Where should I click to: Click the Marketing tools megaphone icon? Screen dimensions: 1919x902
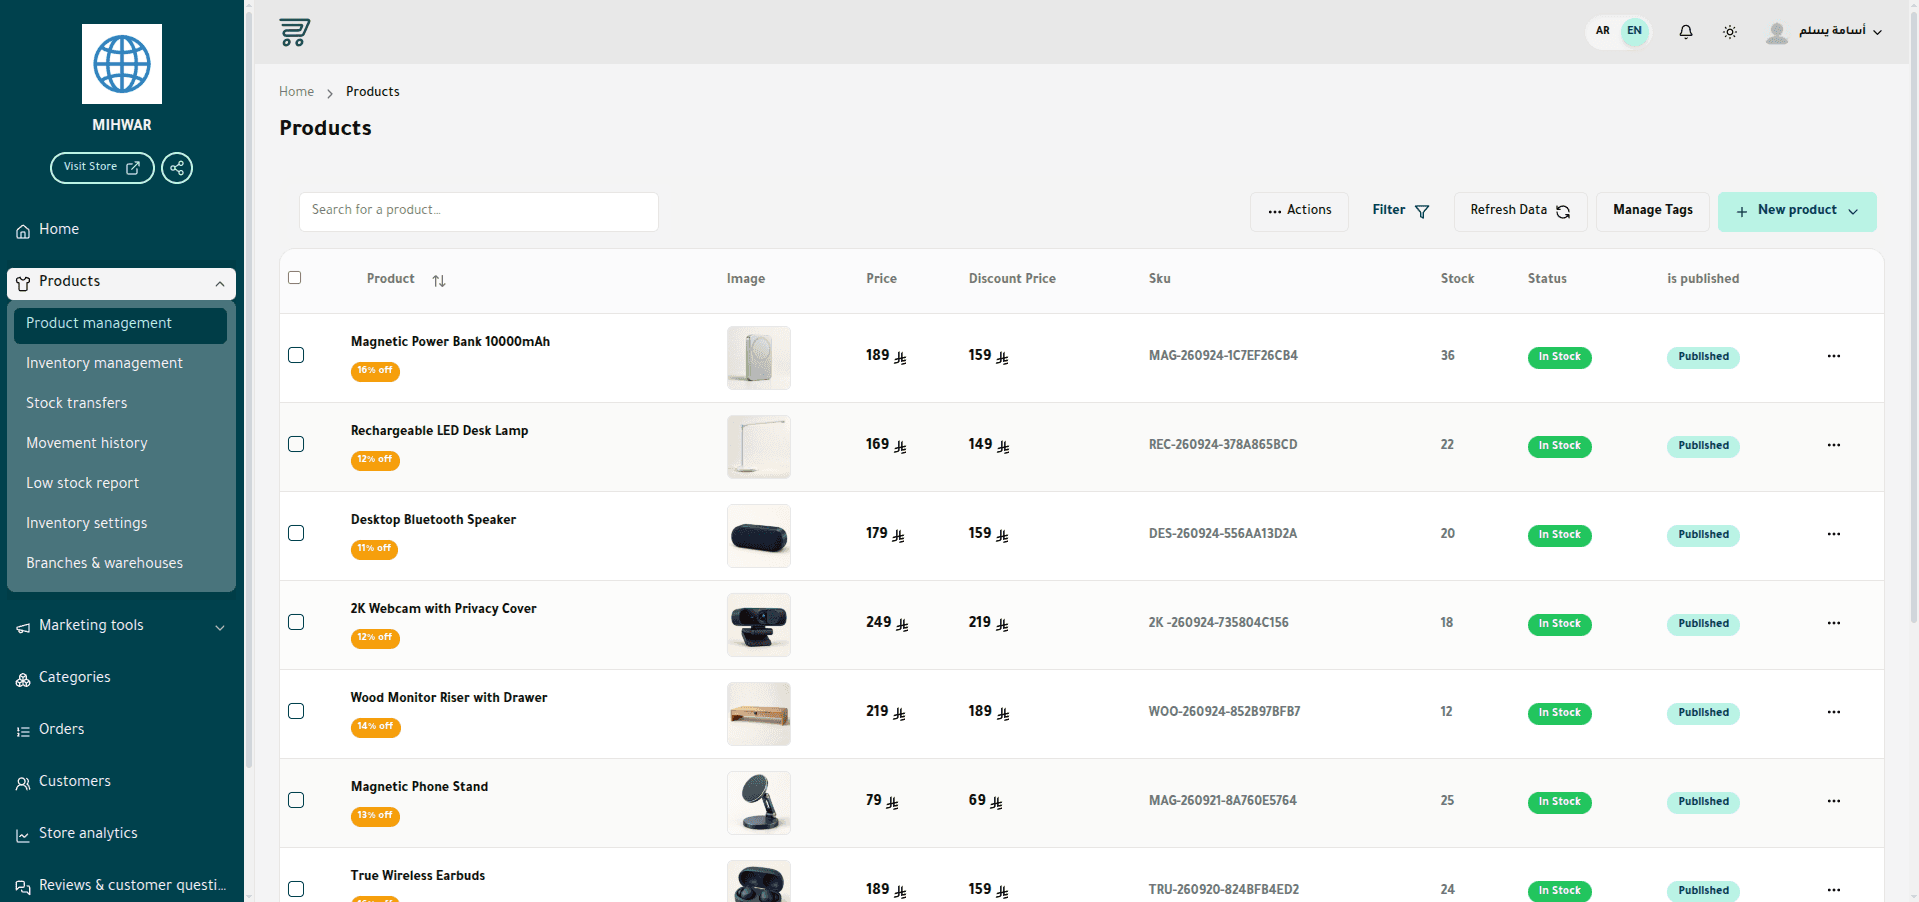(x=23, y=628)
